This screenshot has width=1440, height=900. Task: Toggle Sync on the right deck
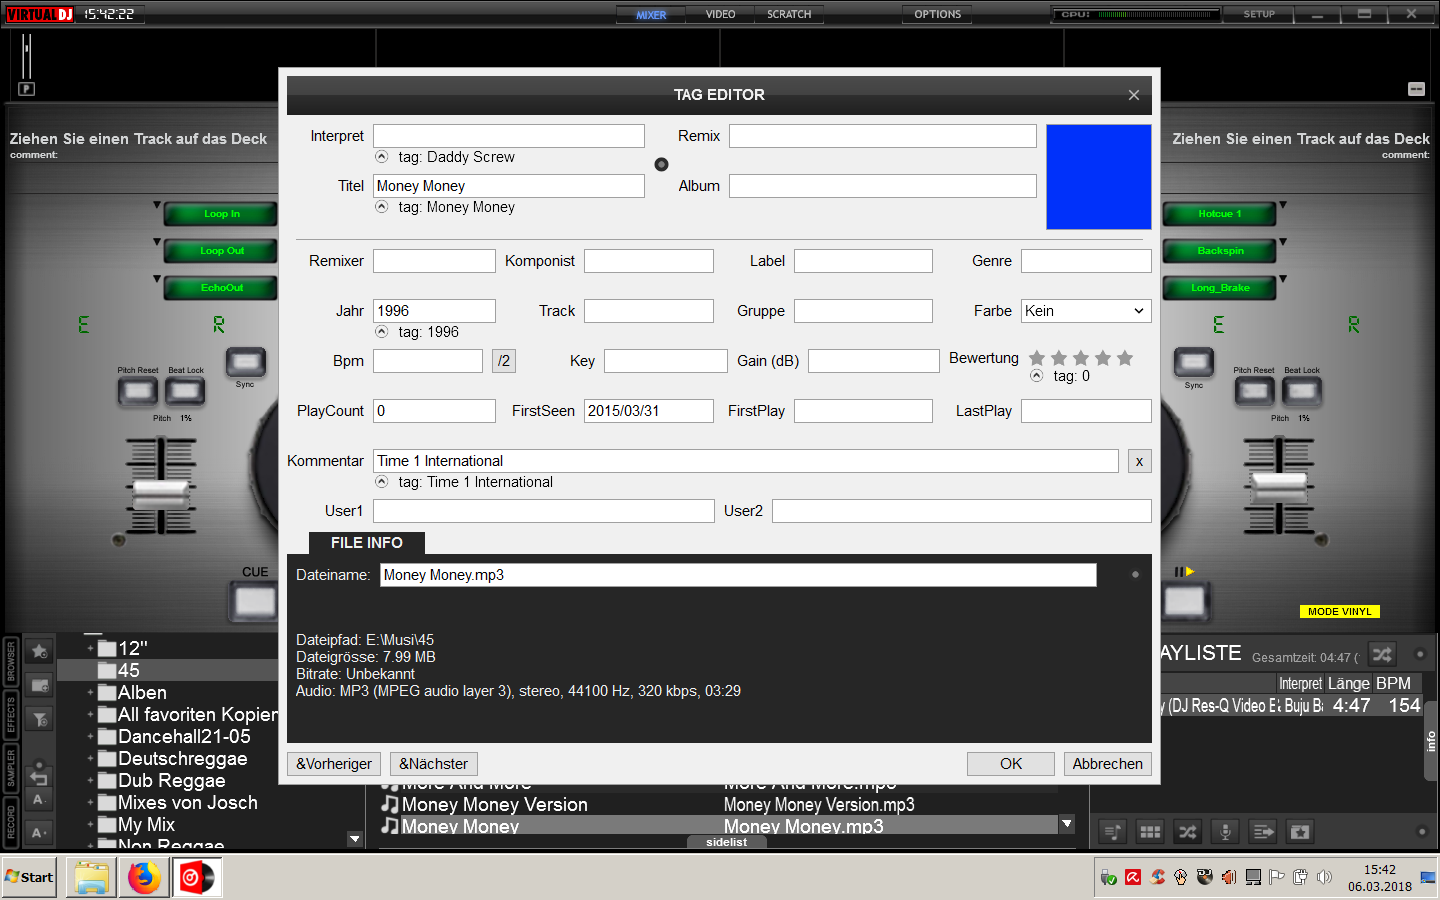(x=1193, y=361)
